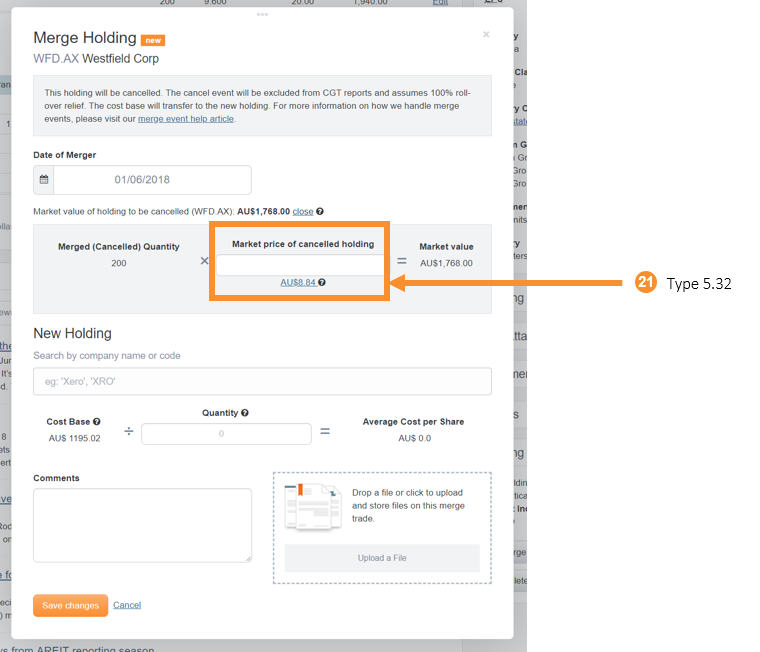Image resolution: width=760 pixels, height=652 pixels.
Task: Click the Upload a File button
Action: pos(382,558)
